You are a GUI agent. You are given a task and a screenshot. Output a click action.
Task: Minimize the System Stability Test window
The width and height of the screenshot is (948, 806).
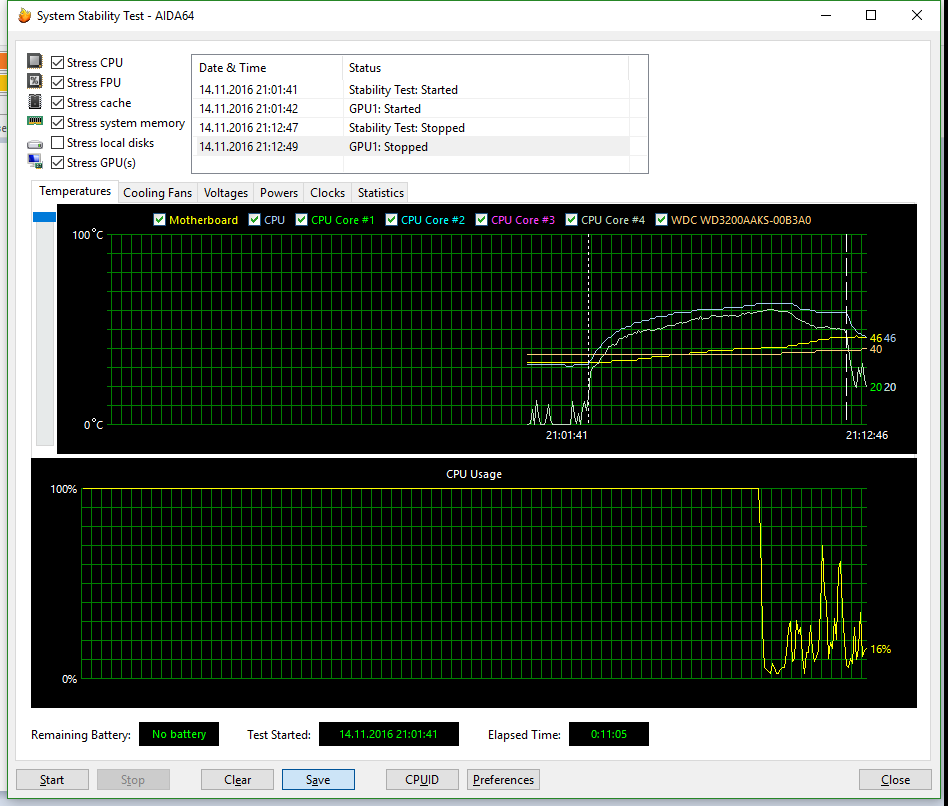tap(826, 15)
